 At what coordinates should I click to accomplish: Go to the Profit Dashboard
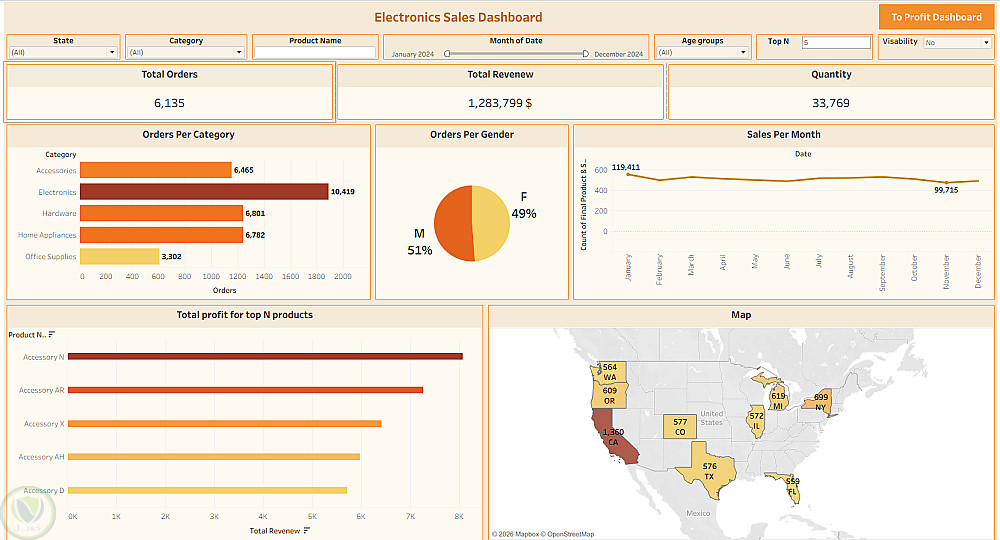click(x=936, y=17)
